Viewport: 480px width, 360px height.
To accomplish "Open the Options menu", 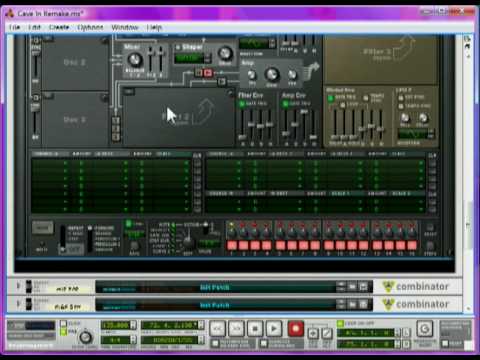I will pyautogui.click(x=90, y=27).
